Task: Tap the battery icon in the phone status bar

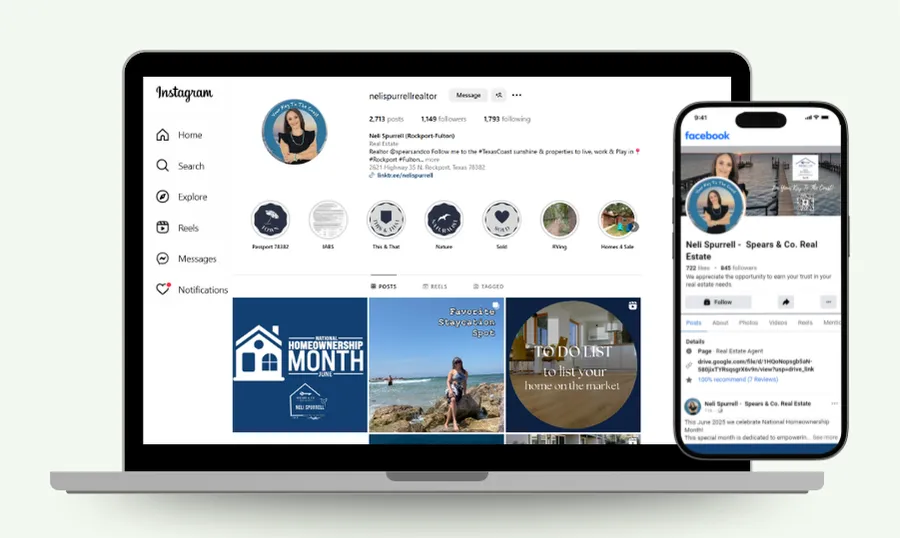Action: pyautogui.click(x=825, y=117)
